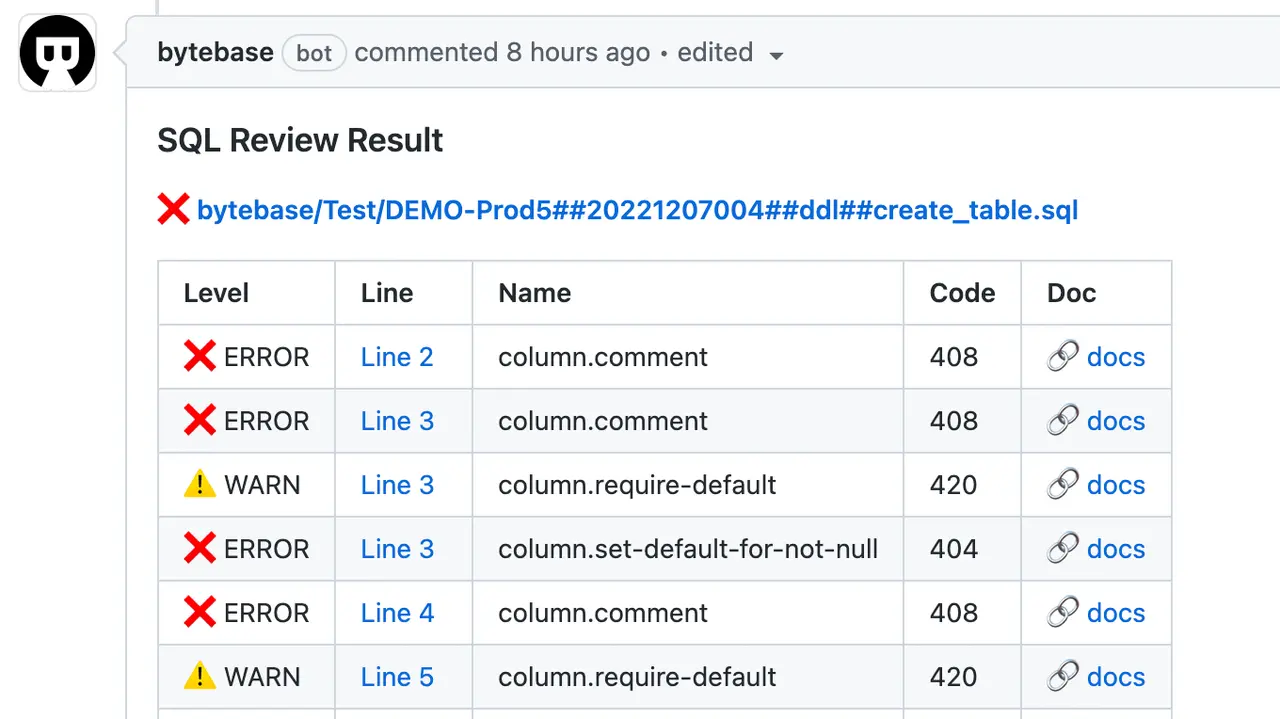The image size is (1280, 719).
Task: Open docs for column.set-default-for-not-null
Action: 1115,549
